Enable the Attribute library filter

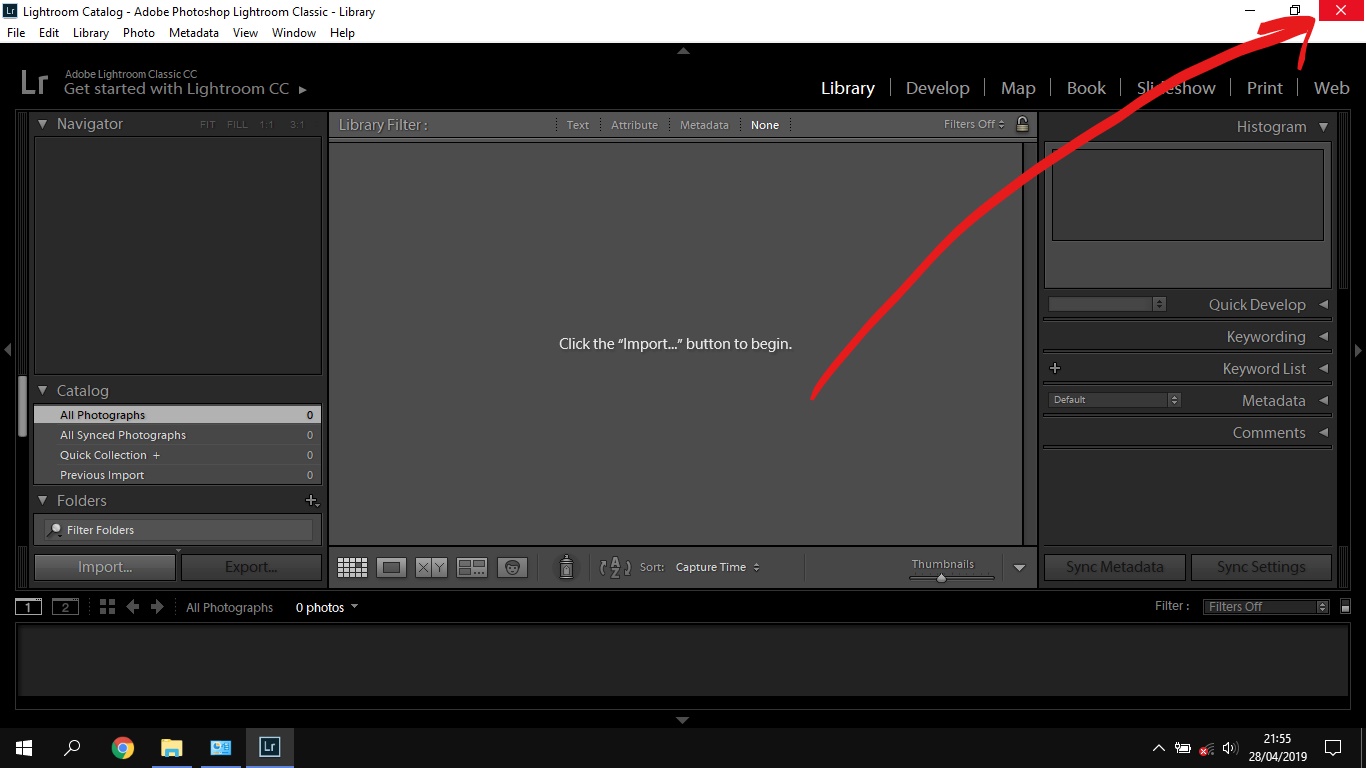634,125
